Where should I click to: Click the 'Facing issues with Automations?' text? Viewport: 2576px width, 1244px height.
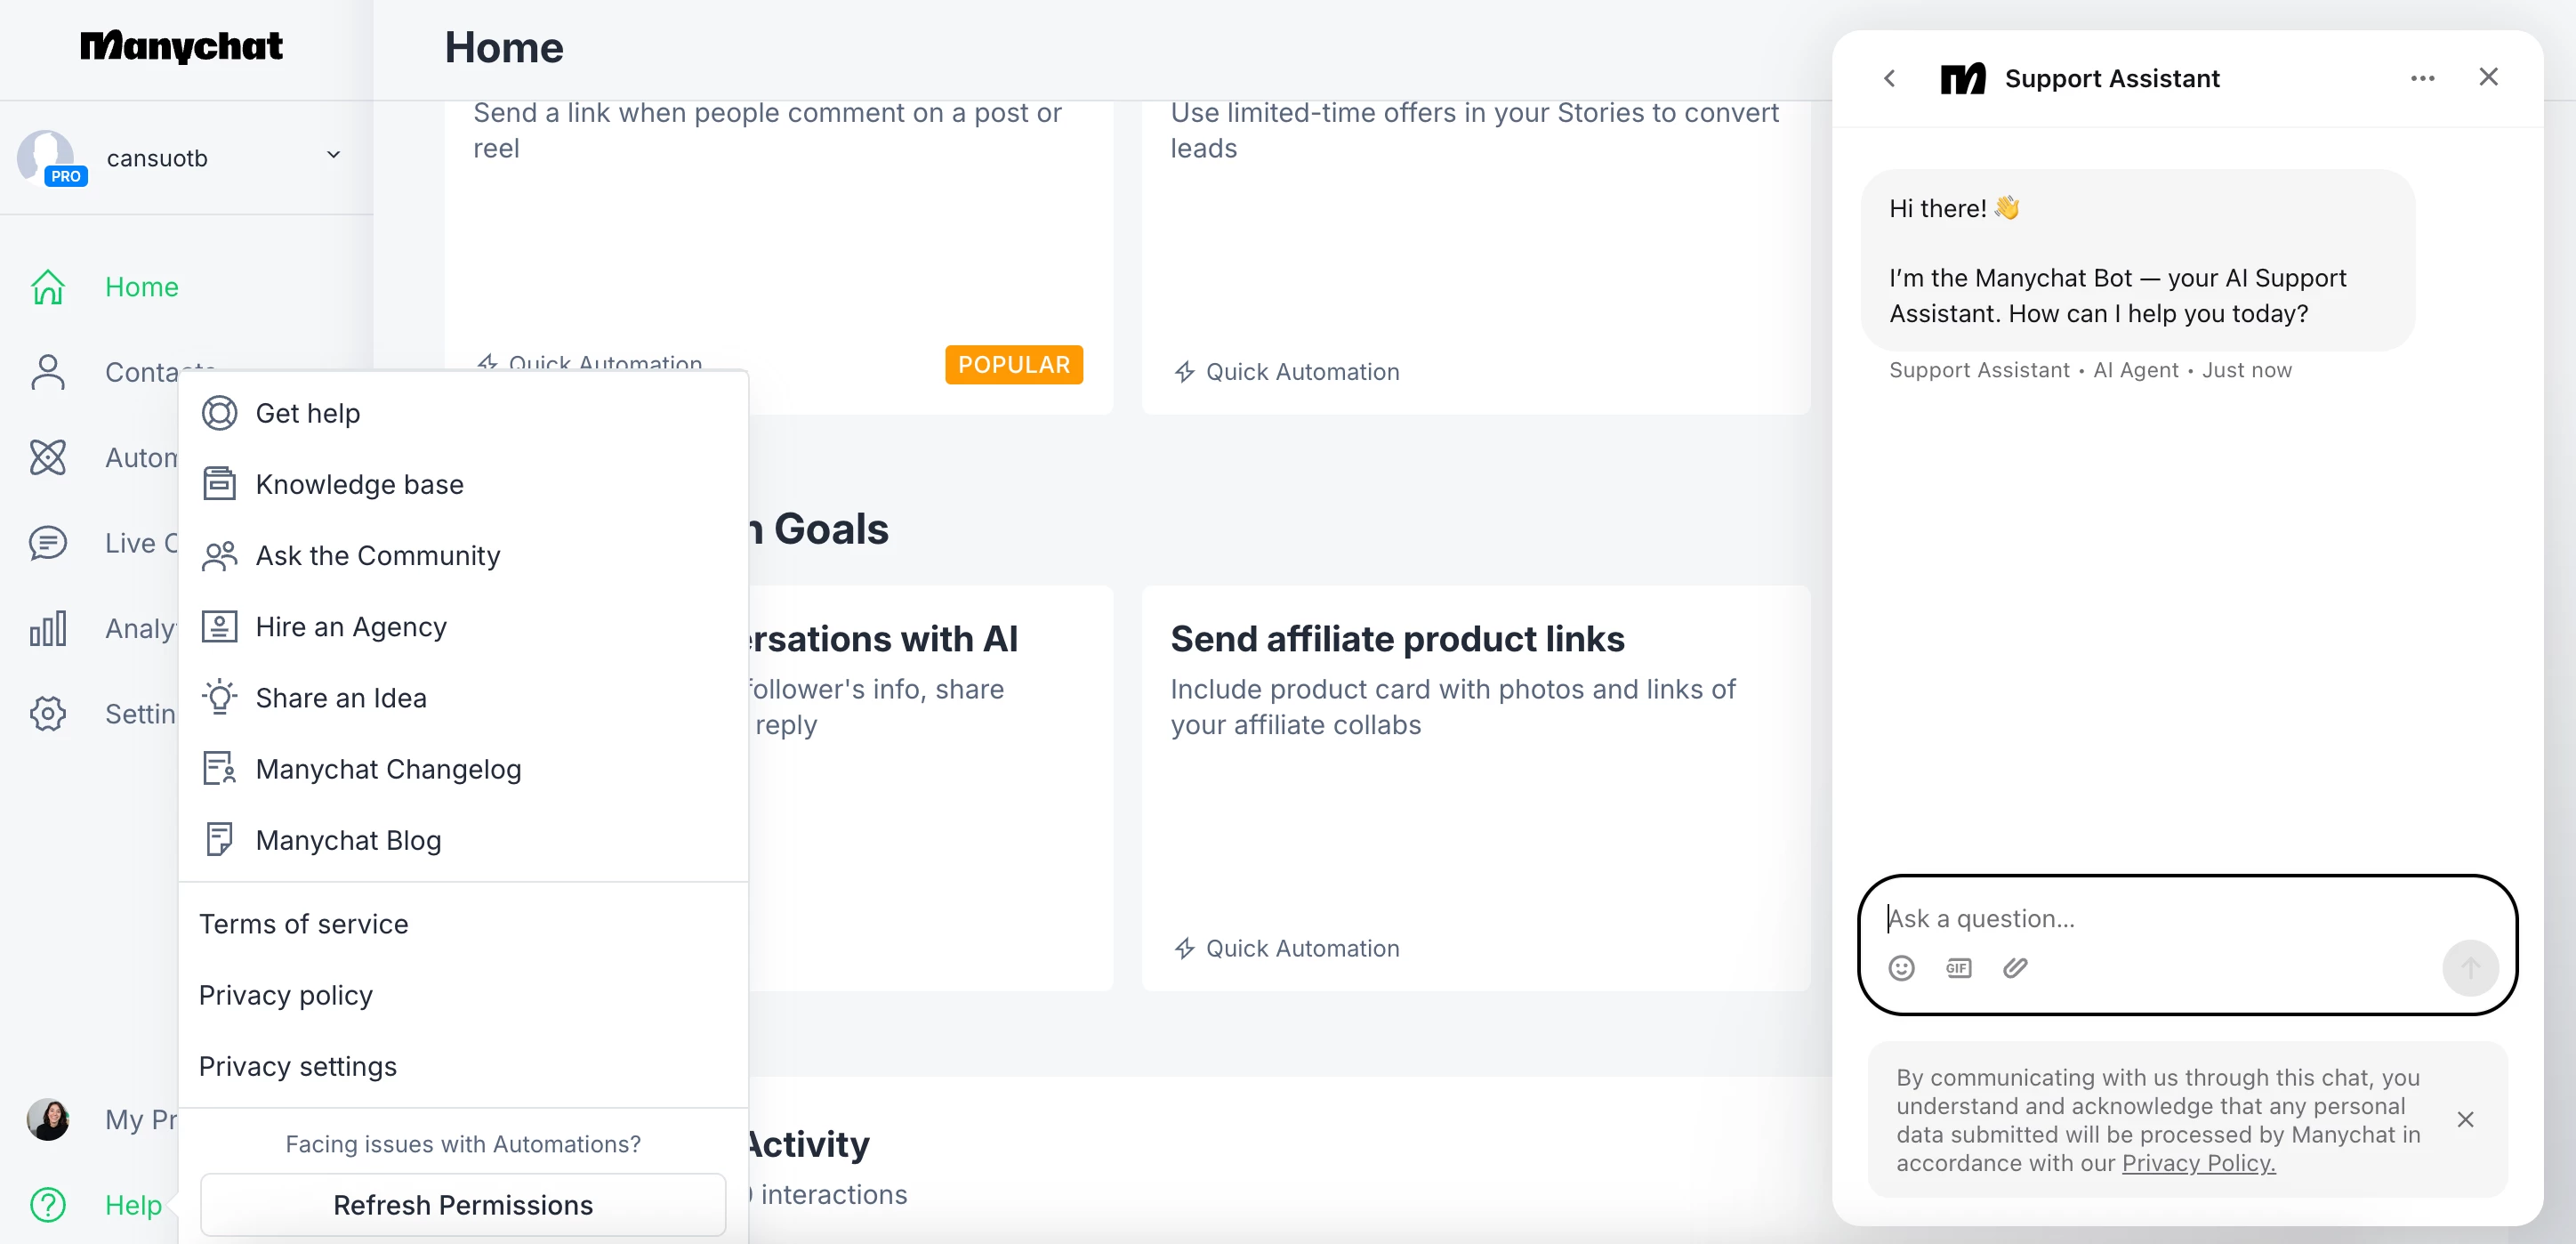point(463,1144)
